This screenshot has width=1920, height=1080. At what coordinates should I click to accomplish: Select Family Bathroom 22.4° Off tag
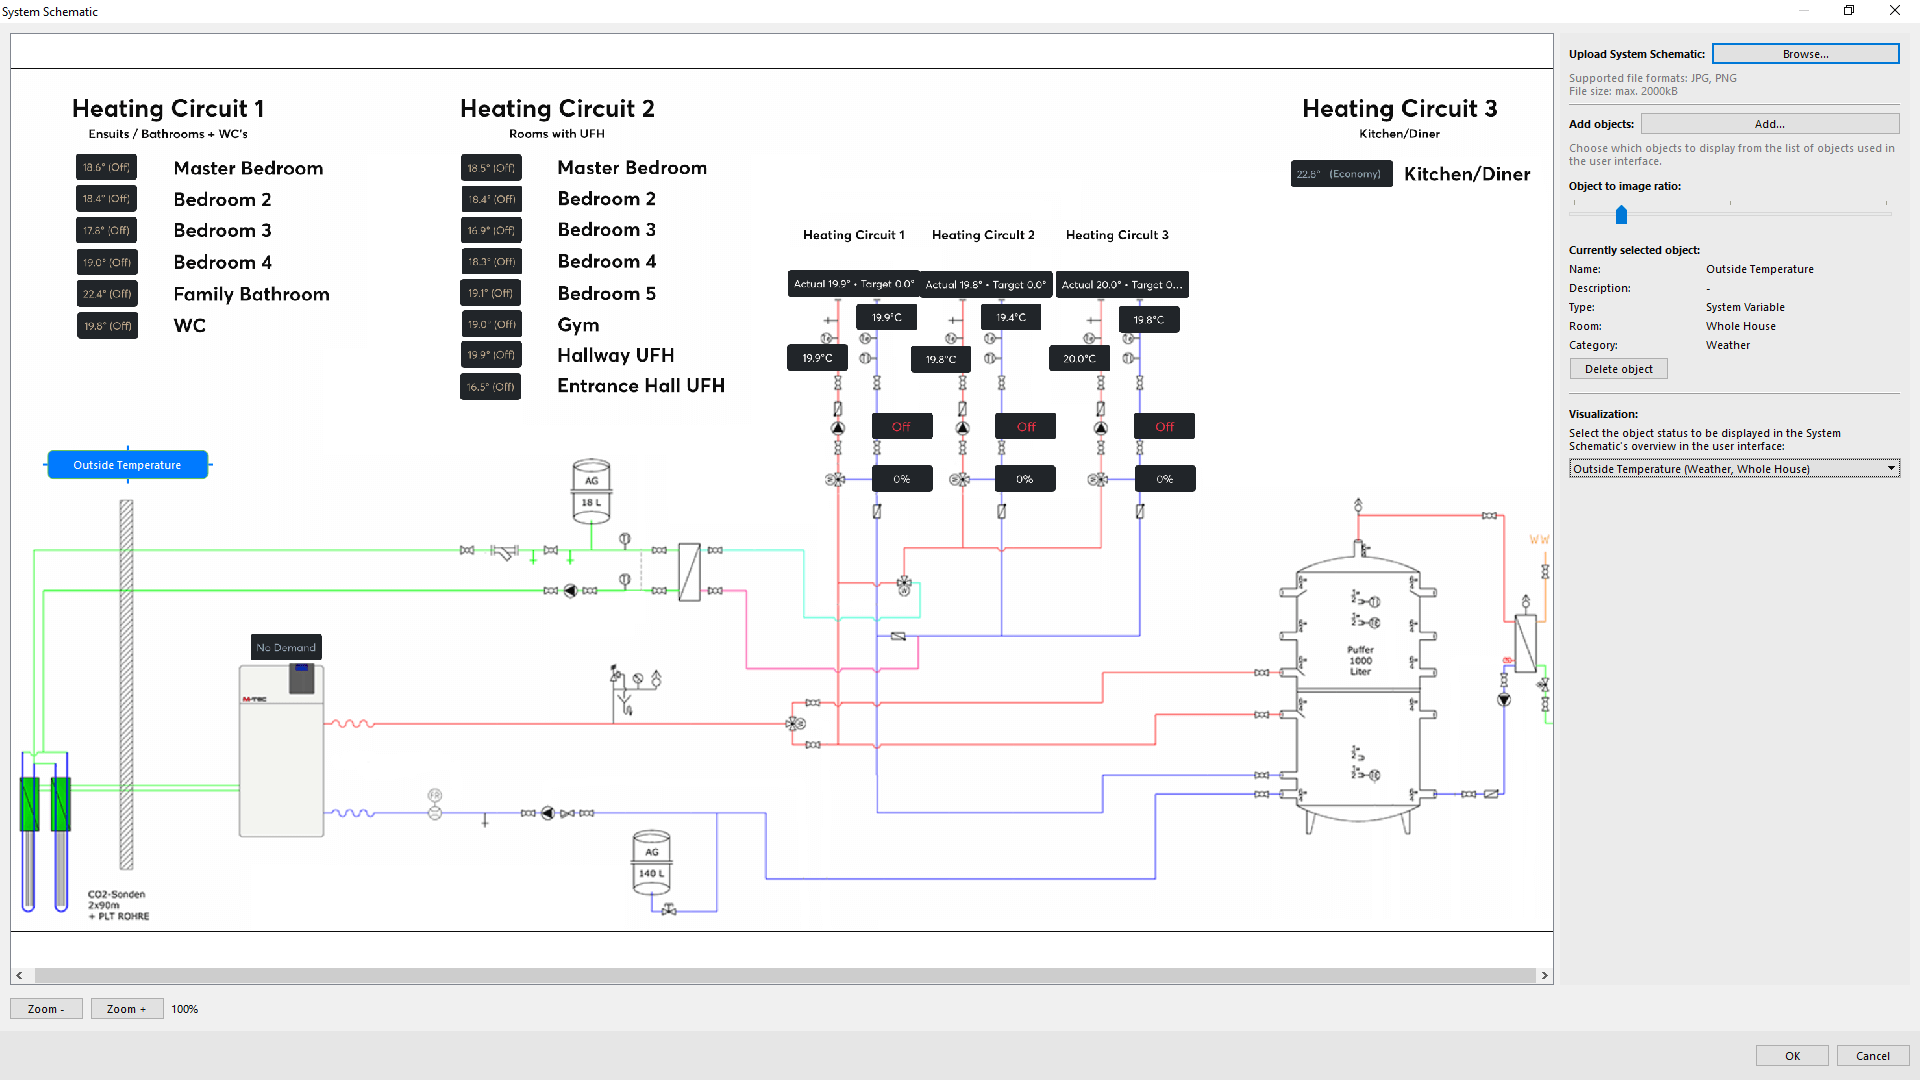107,294
